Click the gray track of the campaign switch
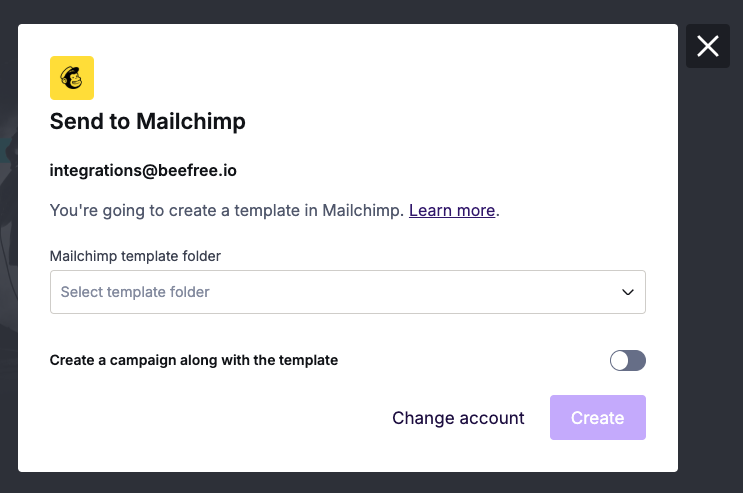743x493 pixels. click(x=638, y=360)
